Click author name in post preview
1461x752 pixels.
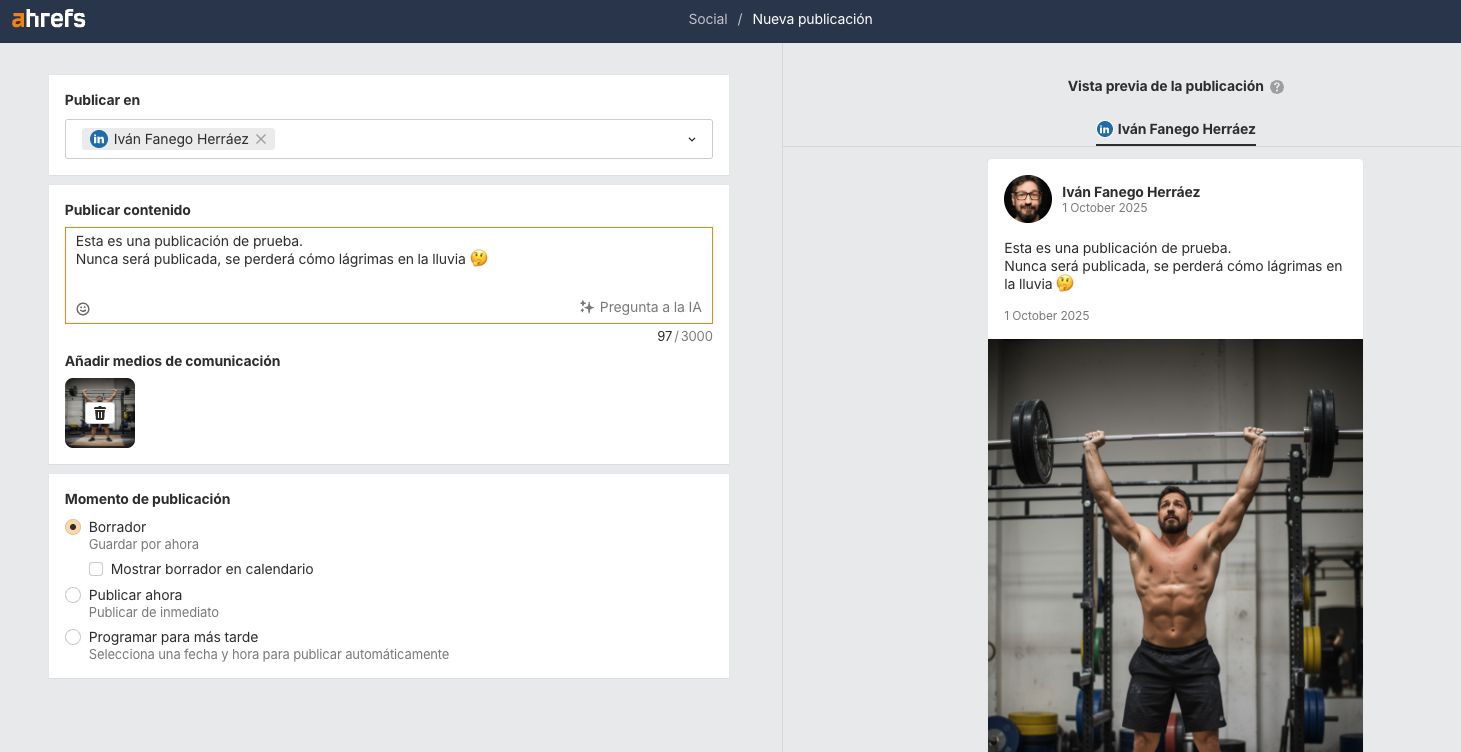coord(1130,192)
